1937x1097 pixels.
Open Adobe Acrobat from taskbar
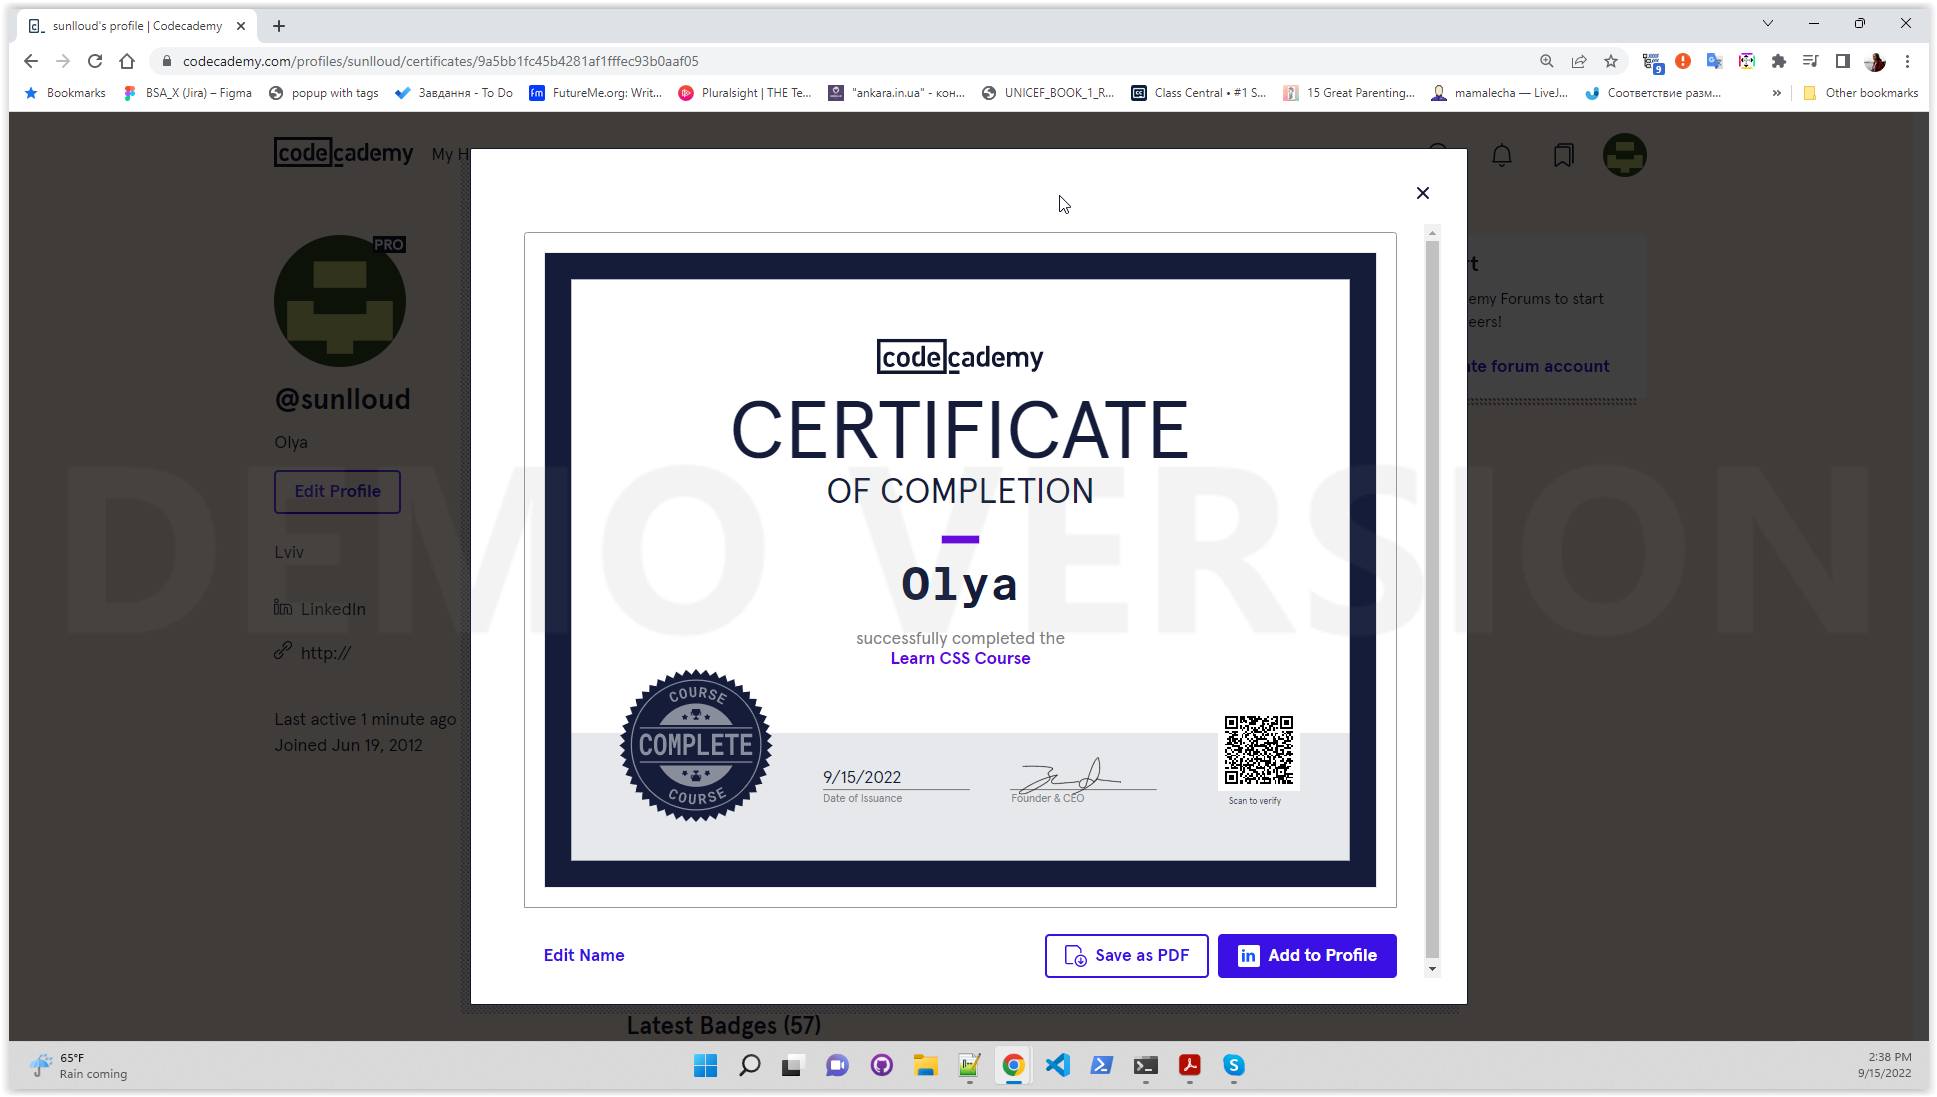coord(1189,1066)
